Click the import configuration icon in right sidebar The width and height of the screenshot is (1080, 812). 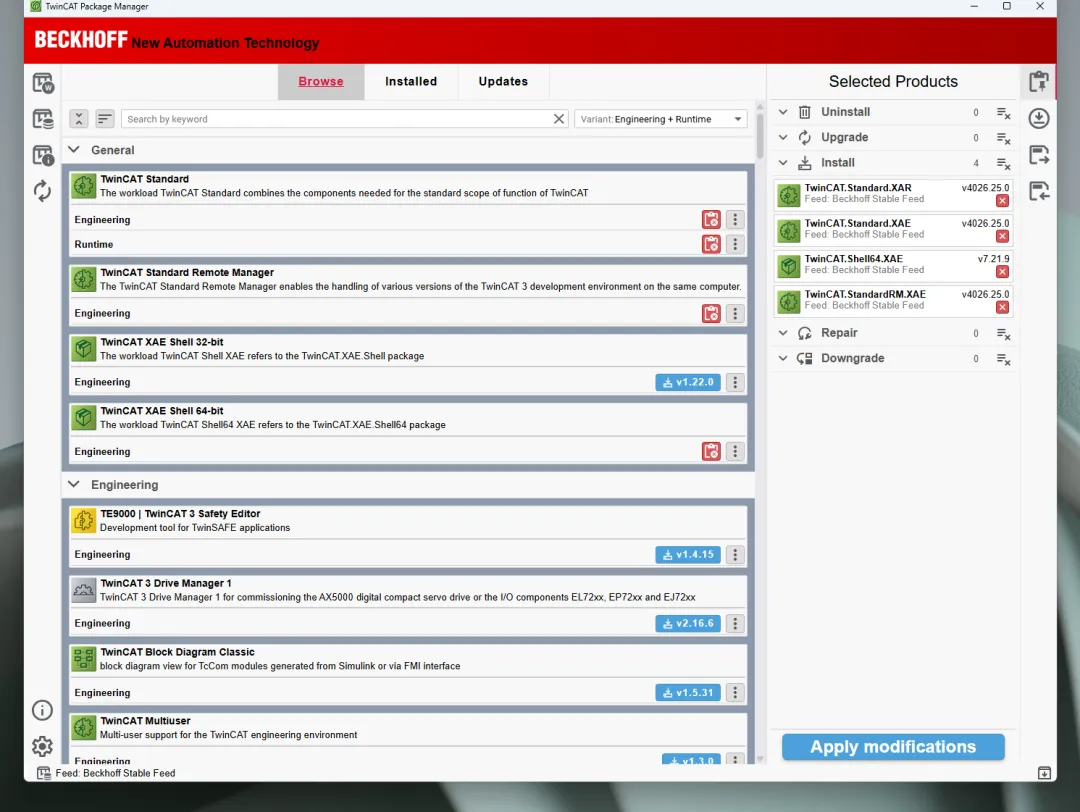[1039, 191]
